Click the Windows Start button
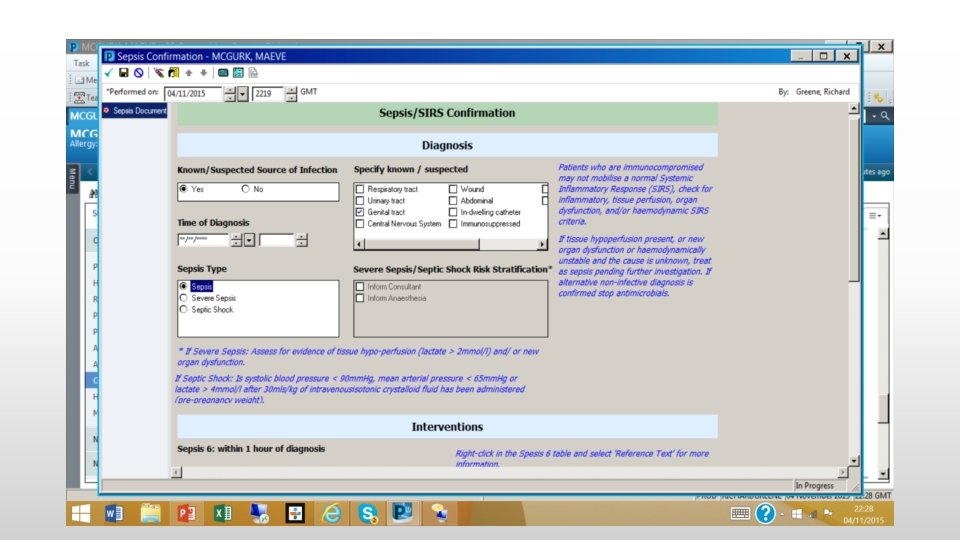 81,513
